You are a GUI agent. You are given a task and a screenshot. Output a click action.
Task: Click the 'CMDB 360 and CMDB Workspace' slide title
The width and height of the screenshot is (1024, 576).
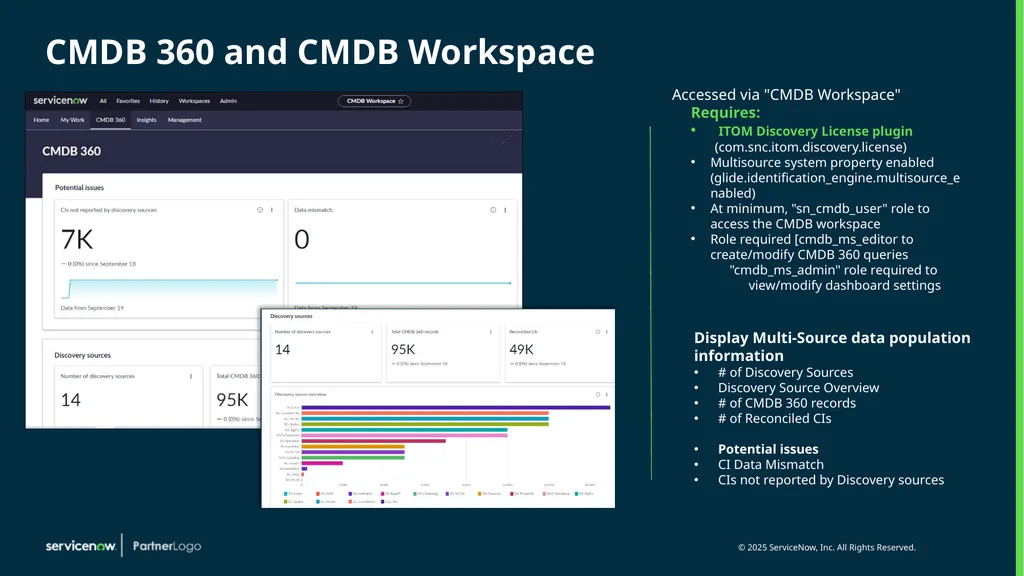click(320, 52)
